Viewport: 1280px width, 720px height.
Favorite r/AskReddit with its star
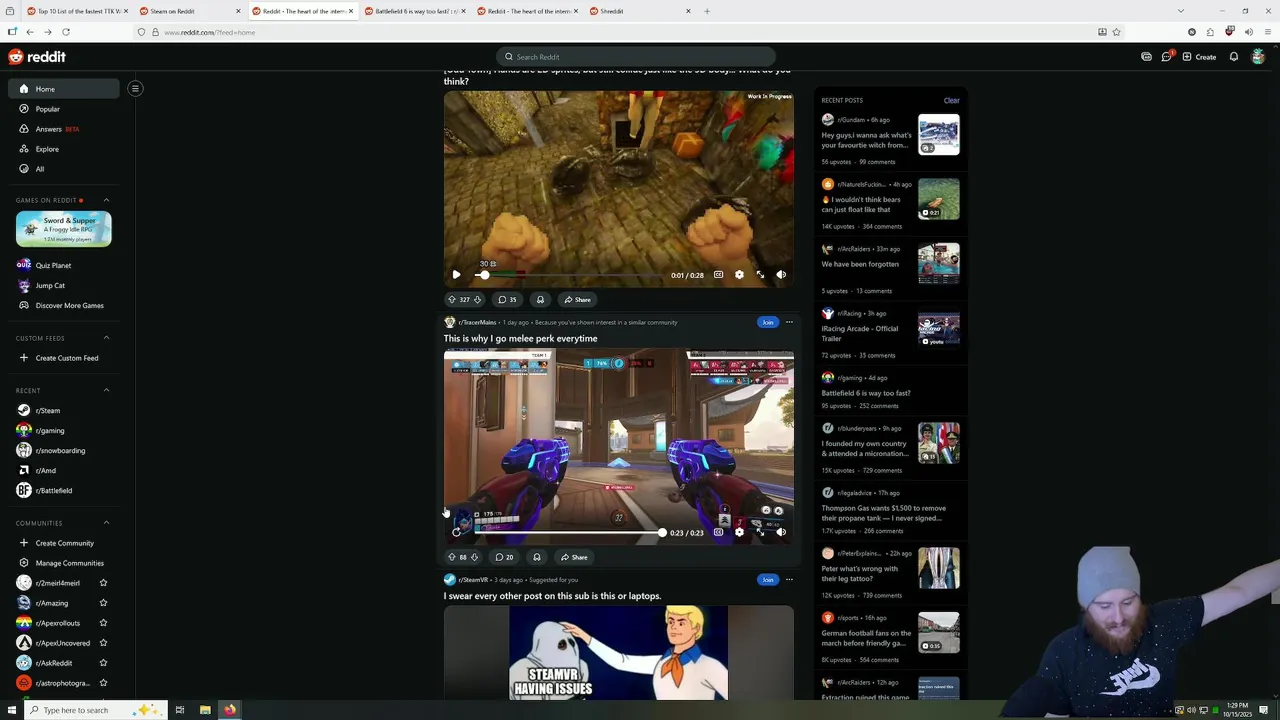click(x=103, y=663)
